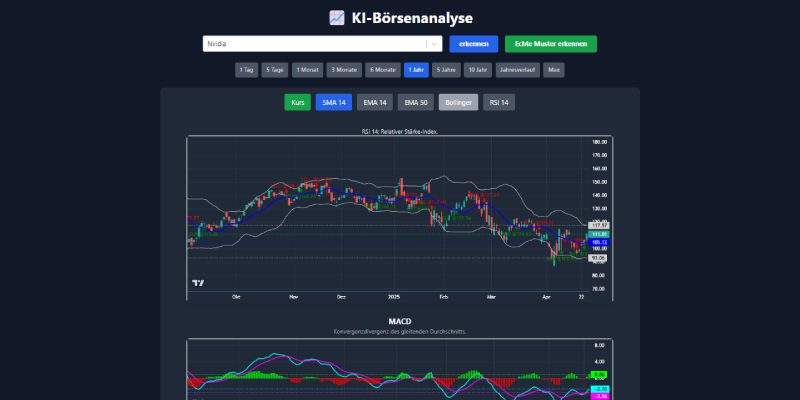Select the Max time range
This screenshot has width=800, height=400.
553,70
